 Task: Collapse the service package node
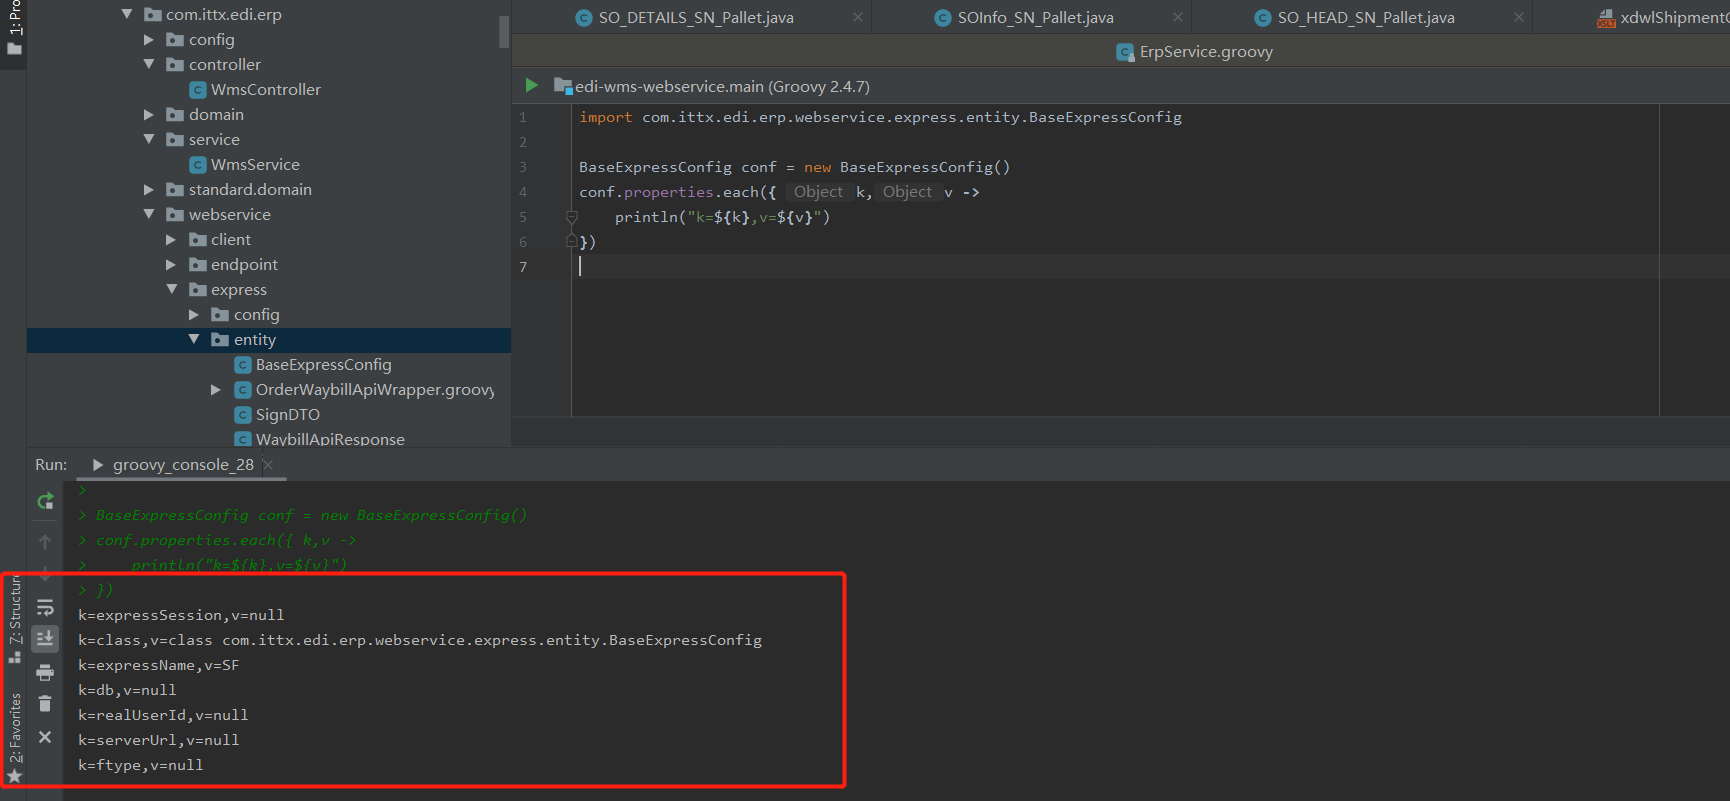pyautogui.click(x=149, y=139)
